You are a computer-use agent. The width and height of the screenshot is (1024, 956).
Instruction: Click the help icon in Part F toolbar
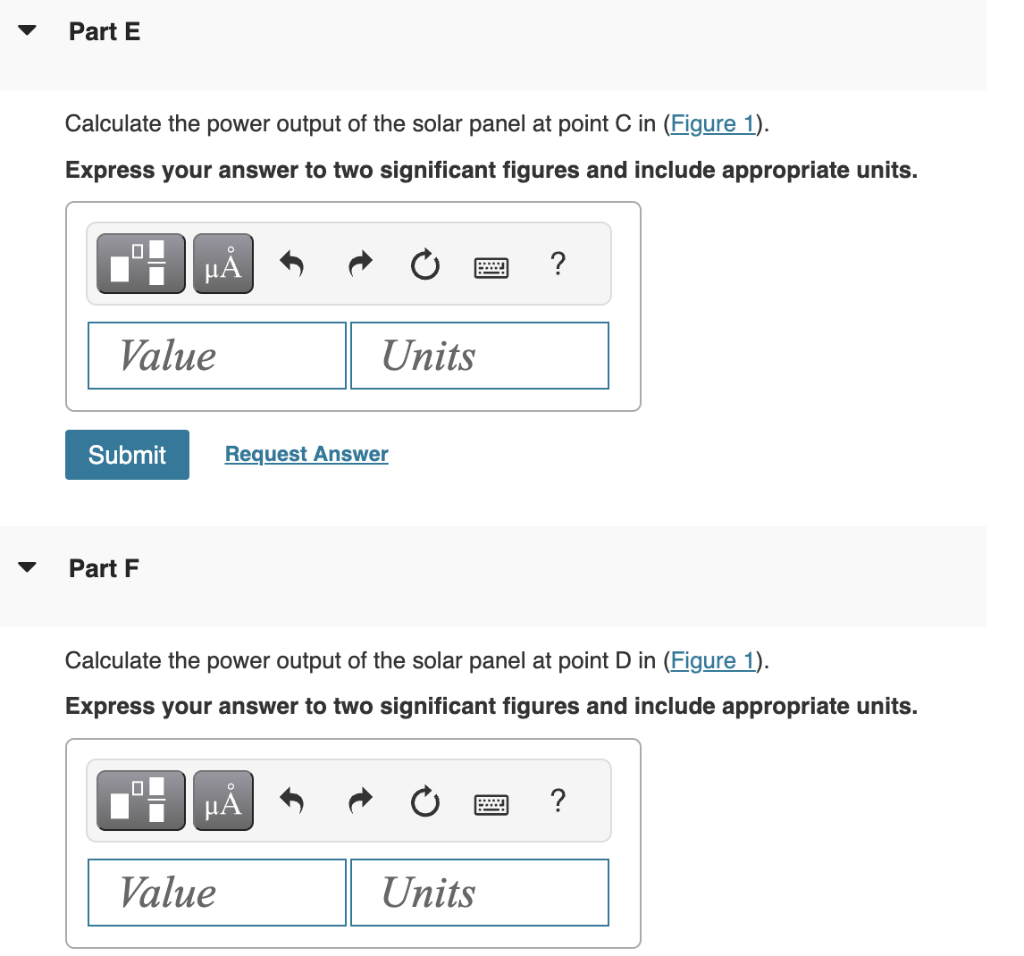point(557,801)
